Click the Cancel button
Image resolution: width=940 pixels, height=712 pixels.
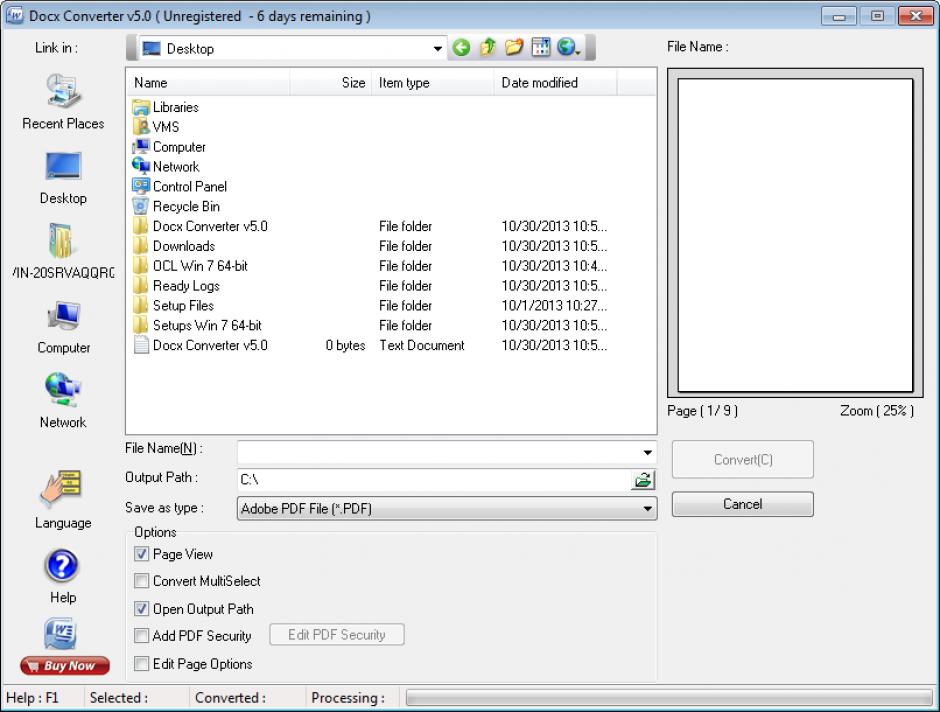[x=742, y=504]
